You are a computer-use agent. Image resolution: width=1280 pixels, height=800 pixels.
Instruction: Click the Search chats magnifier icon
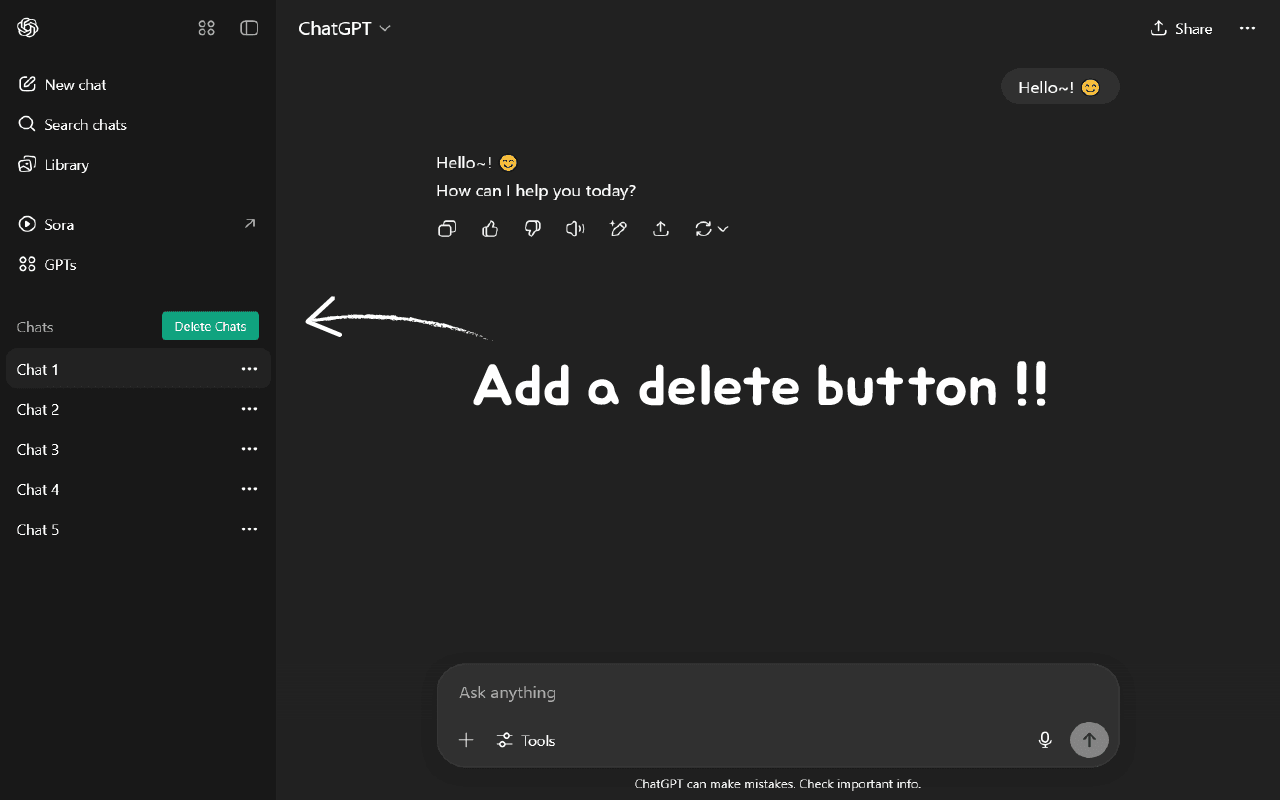coord(28,124)
